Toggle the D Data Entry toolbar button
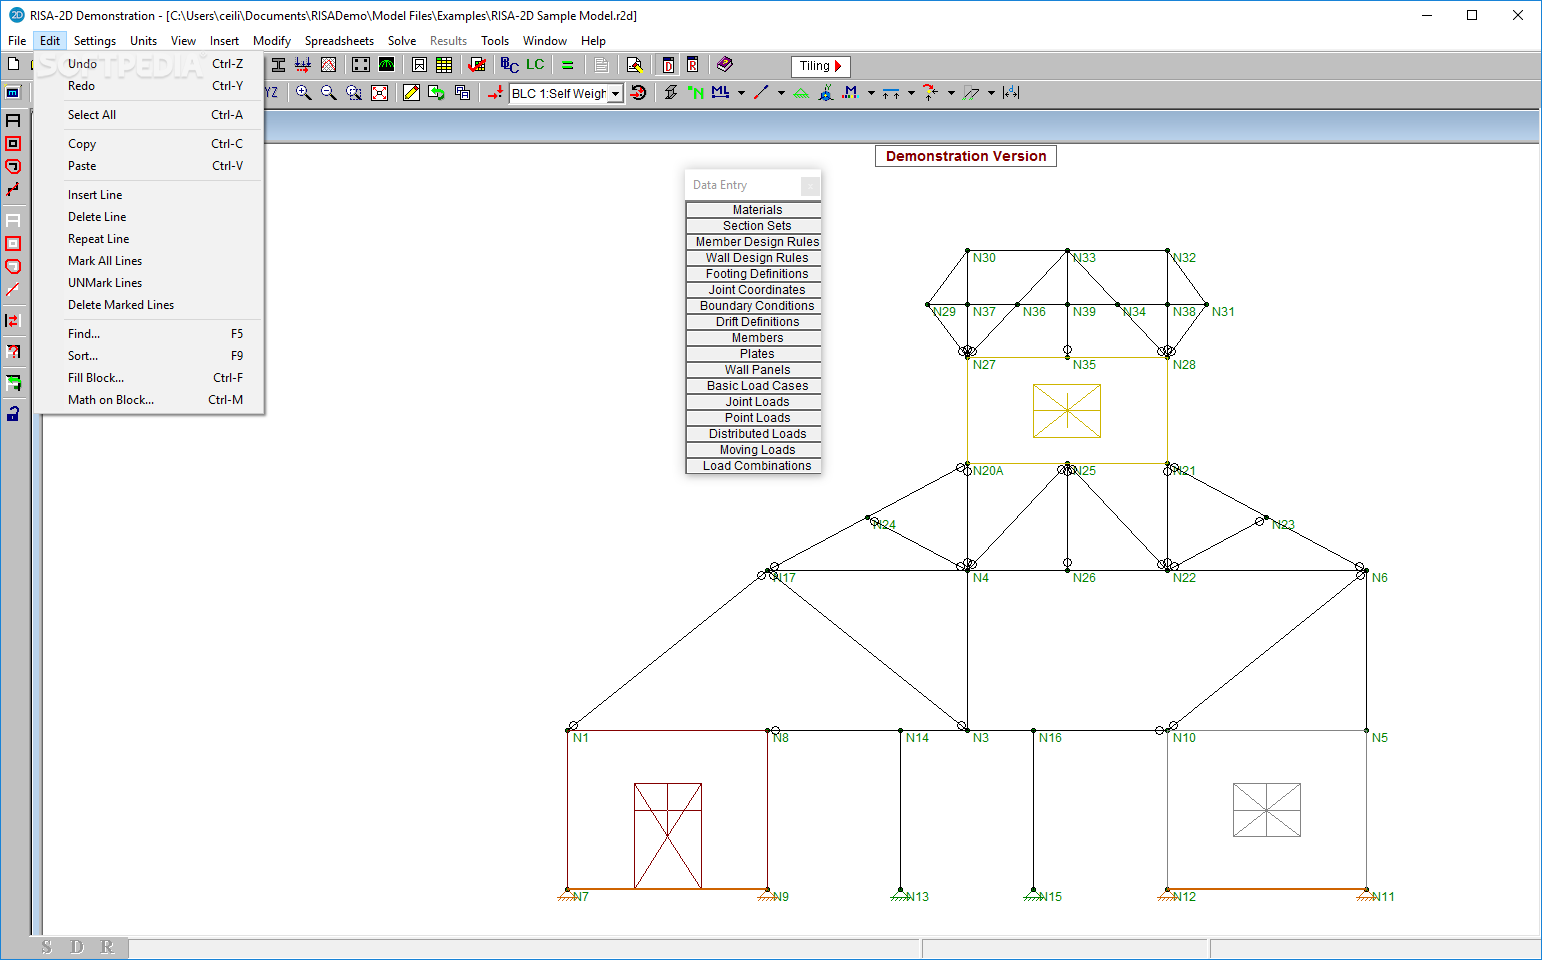 pos(668,65)
